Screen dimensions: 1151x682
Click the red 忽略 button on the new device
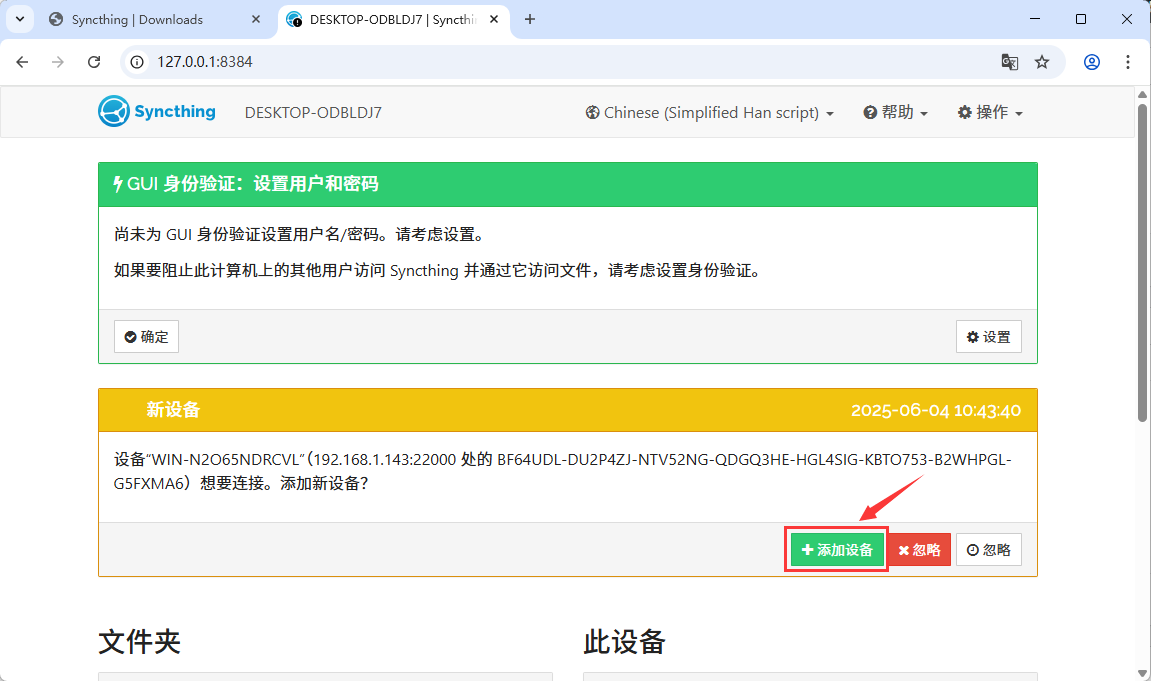[x=919, y=549]
